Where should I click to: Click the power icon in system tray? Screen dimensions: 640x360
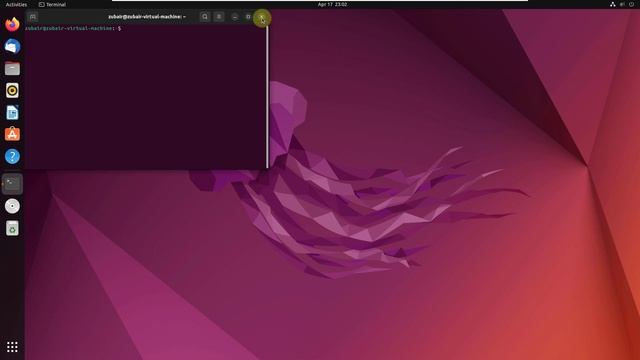632,4
